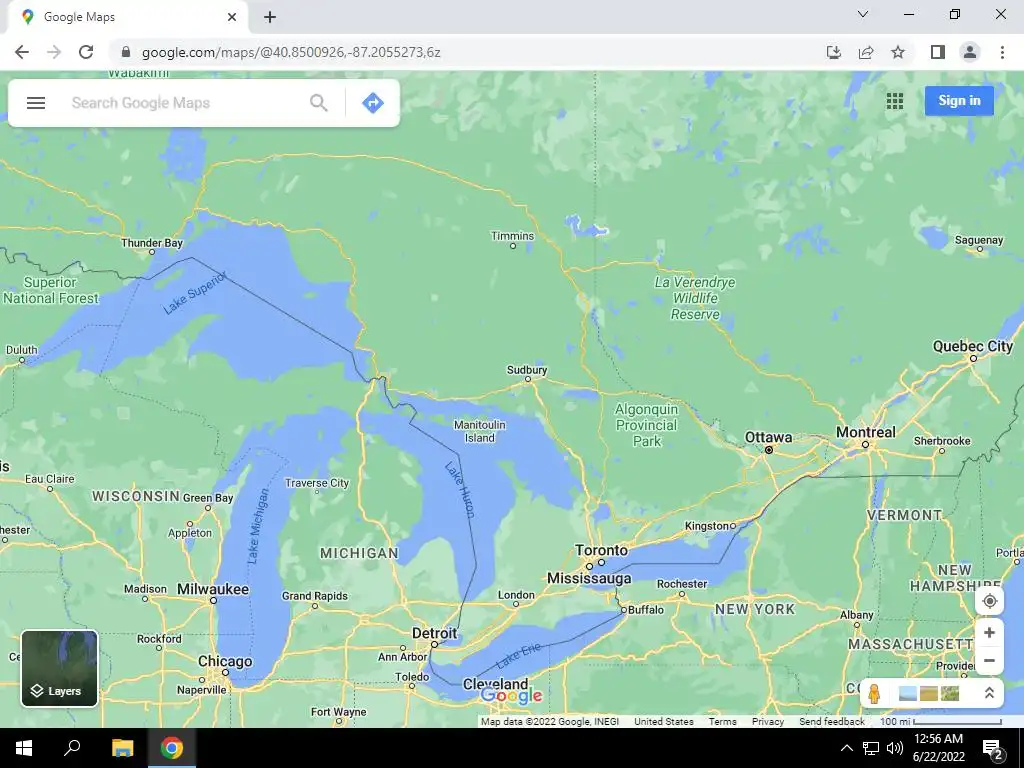Select the Google Maps tab
Screen dimensions: 1024x768
(x=127, y=17)
